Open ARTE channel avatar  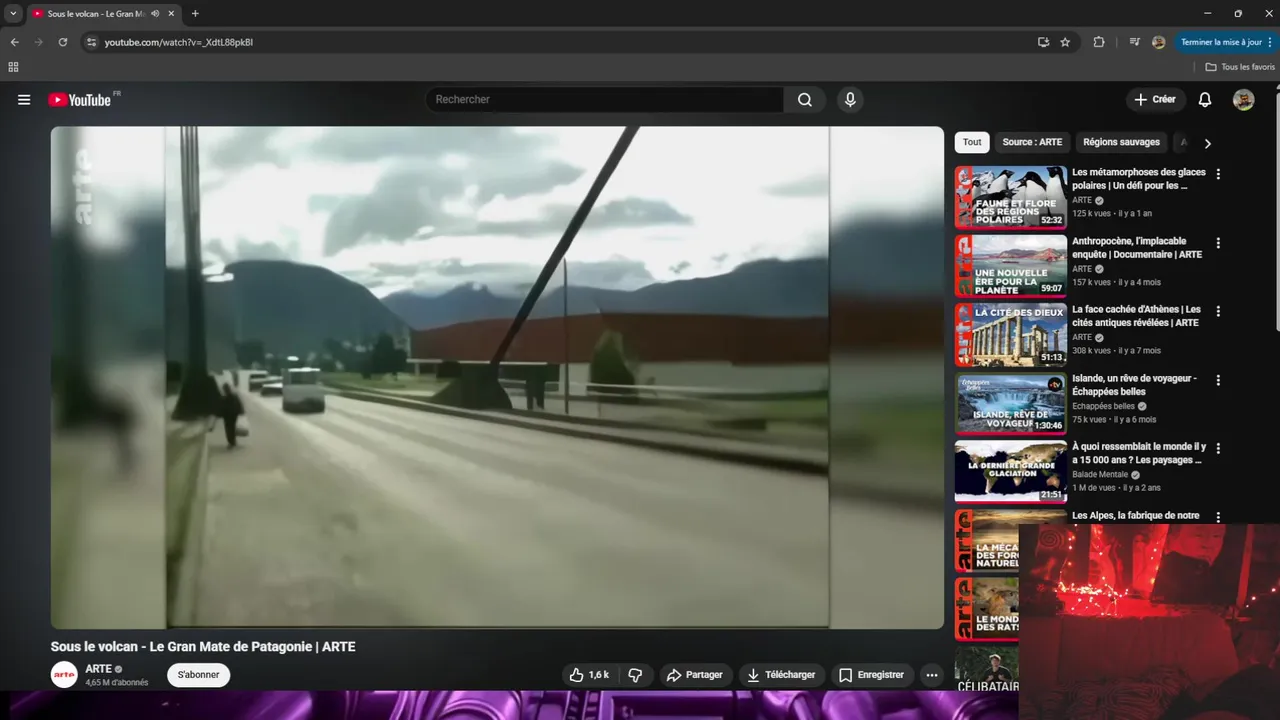64,675
